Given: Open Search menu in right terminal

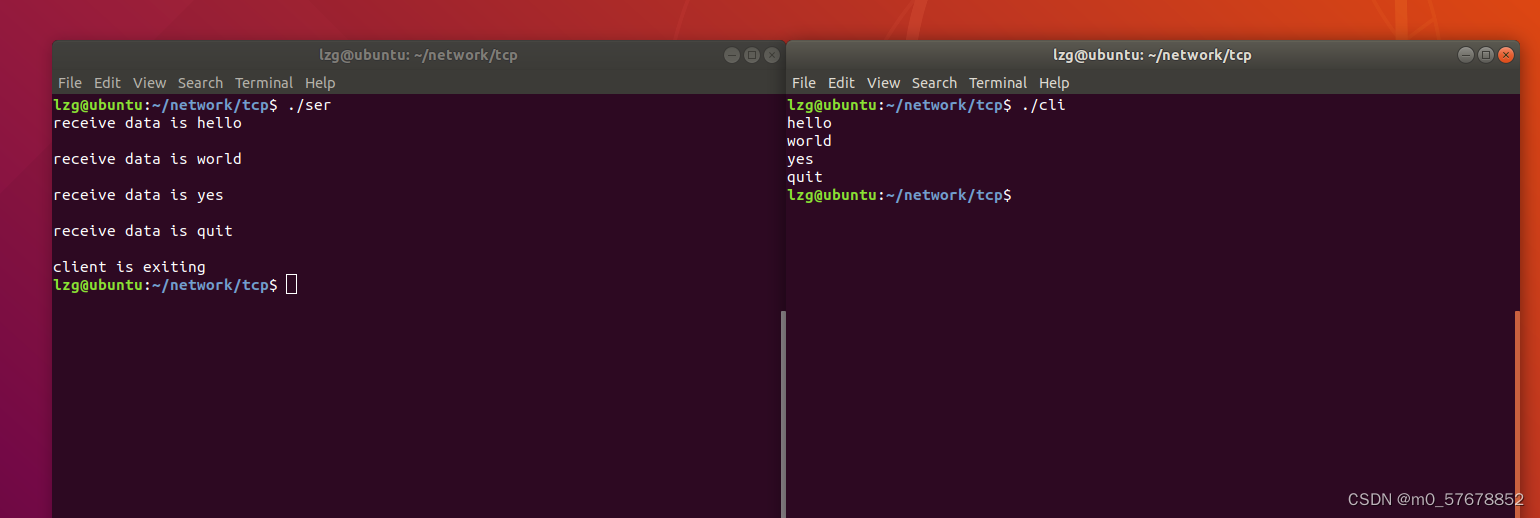Looking at the screenshot, I should (x=934, y=83).
